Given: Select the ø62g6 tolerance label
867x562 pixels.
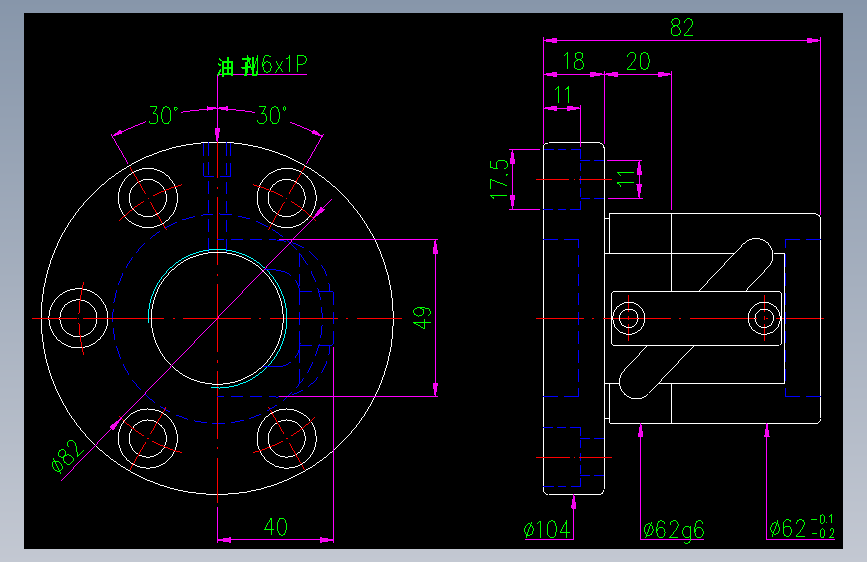Looking at the screenshot, I should click(673, 530).
